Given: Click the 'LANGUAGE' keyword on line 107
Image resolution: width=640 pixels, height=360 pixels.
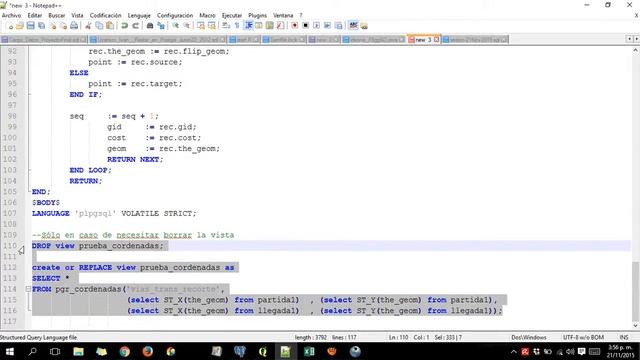Looking at the screenshot, I should [x=51, y=213].
